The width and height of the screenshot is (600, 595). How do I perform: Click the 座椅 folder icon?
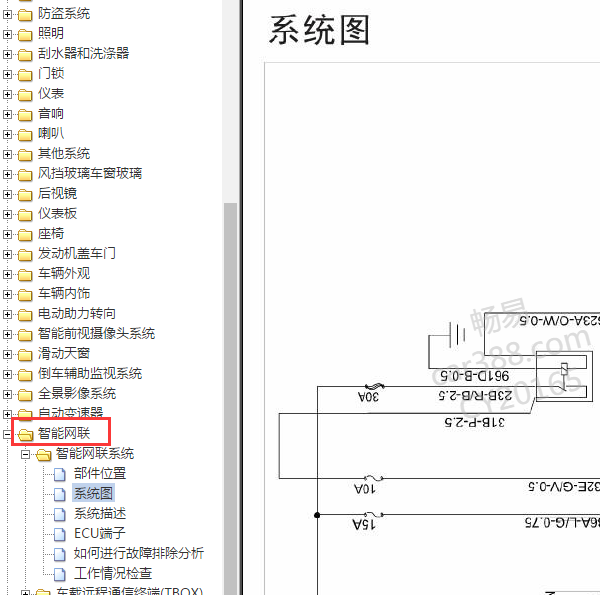(25, 235)
